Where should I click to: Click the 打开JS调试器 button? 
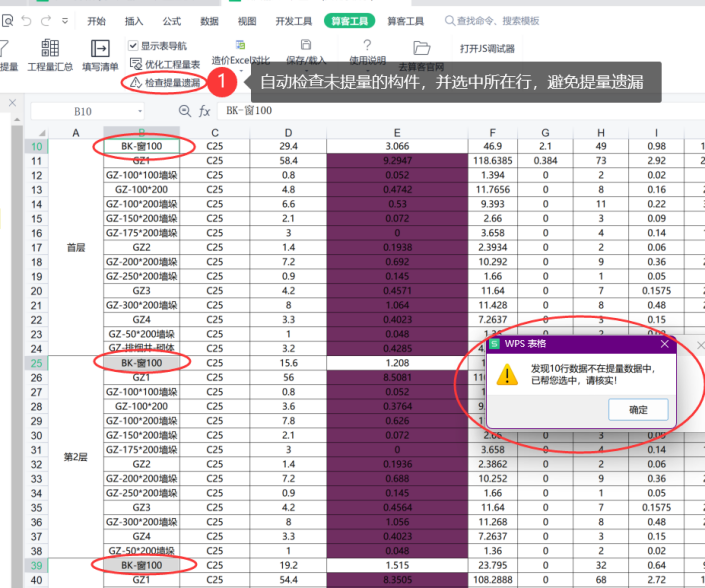pos(487,48)
